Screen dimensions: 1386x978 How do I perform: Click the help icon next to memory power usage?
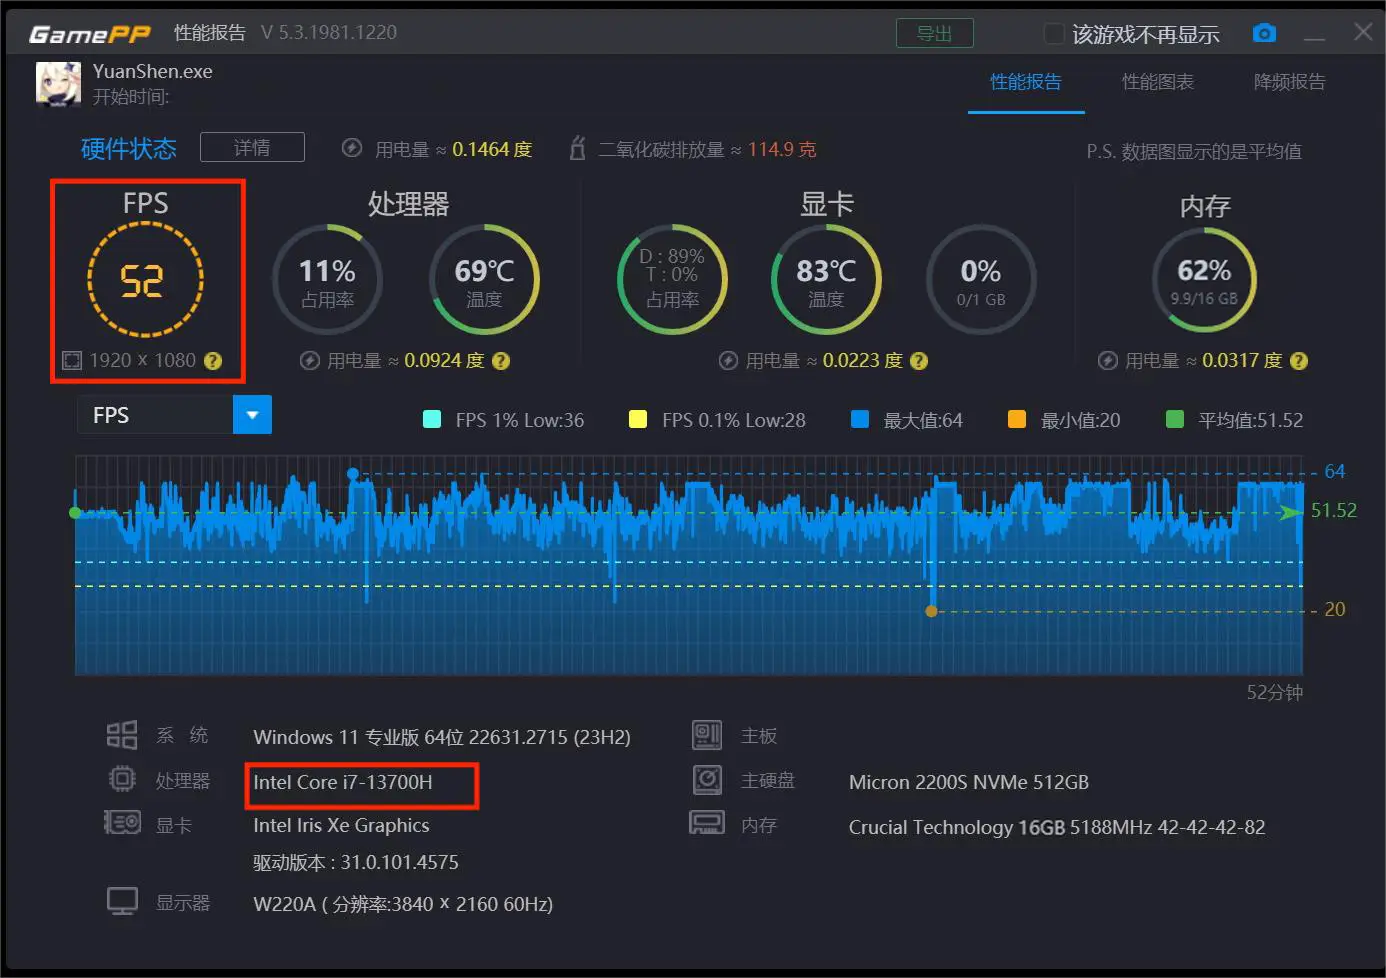pos(1298,361)
